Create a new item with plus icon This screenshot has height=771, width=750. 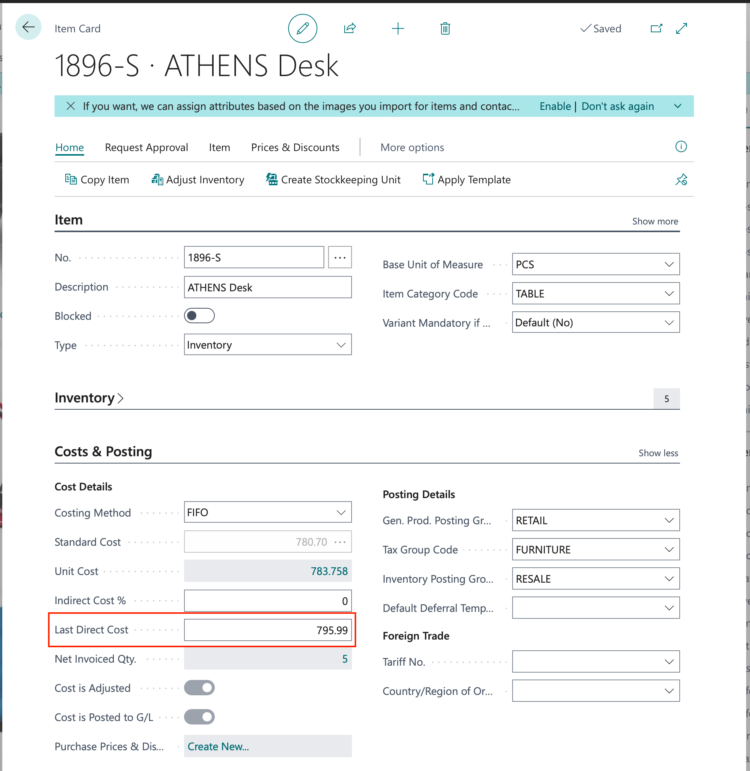point(398,29)
